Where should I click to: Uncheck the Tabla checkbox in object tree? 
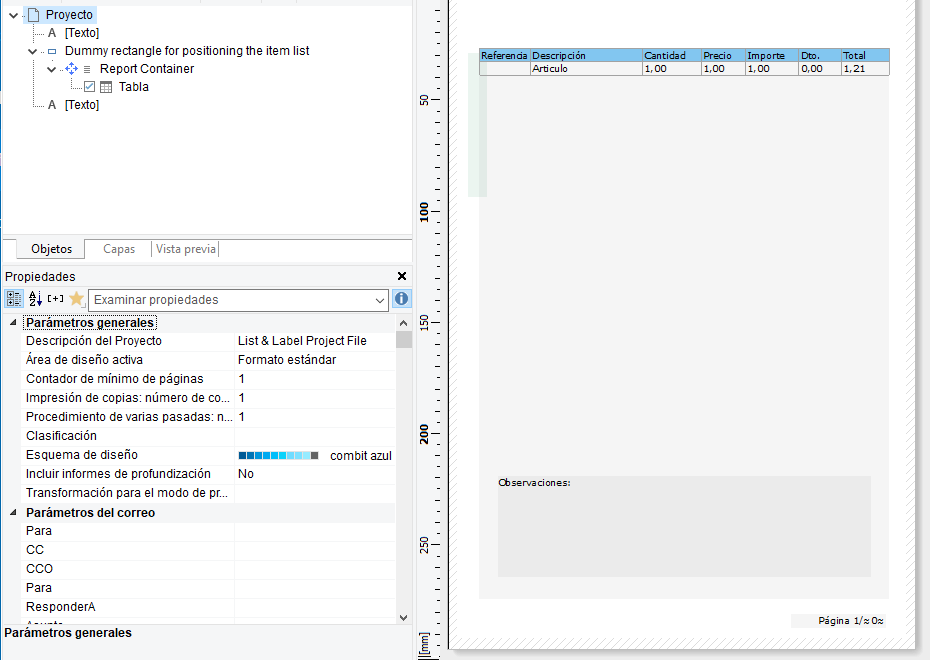pyautogui.click(x=89, y=87)
